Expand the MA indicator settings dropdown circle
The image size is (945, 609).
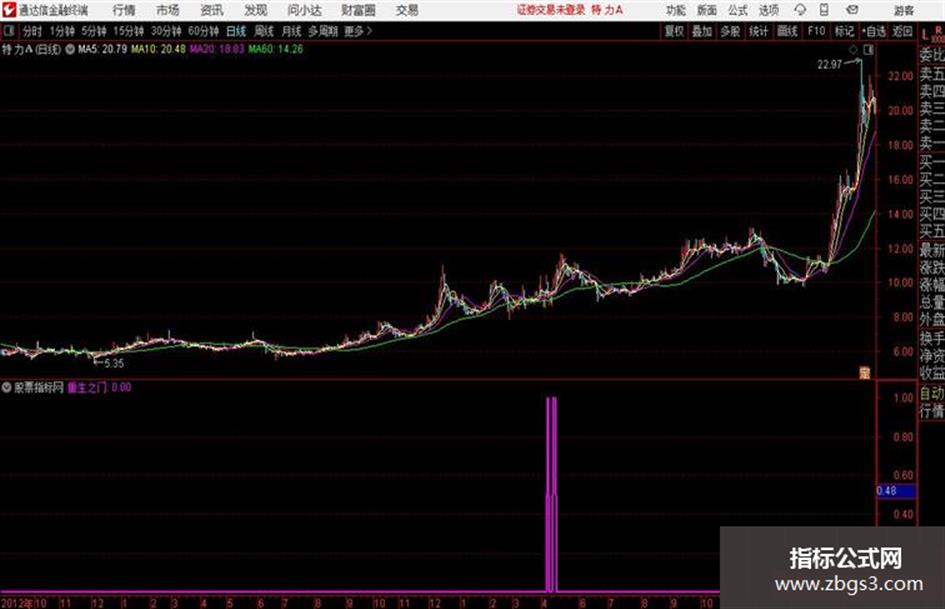70,49
